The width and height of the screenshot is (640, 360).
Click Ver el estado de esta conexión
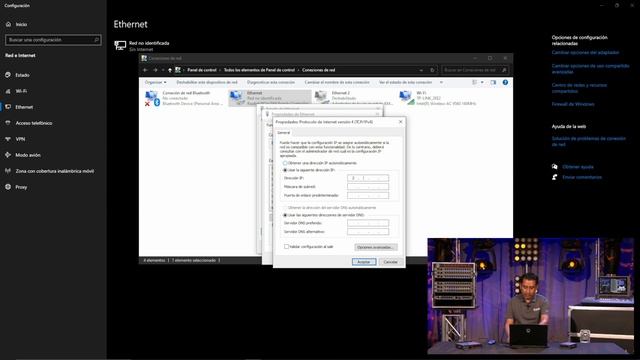405,82
